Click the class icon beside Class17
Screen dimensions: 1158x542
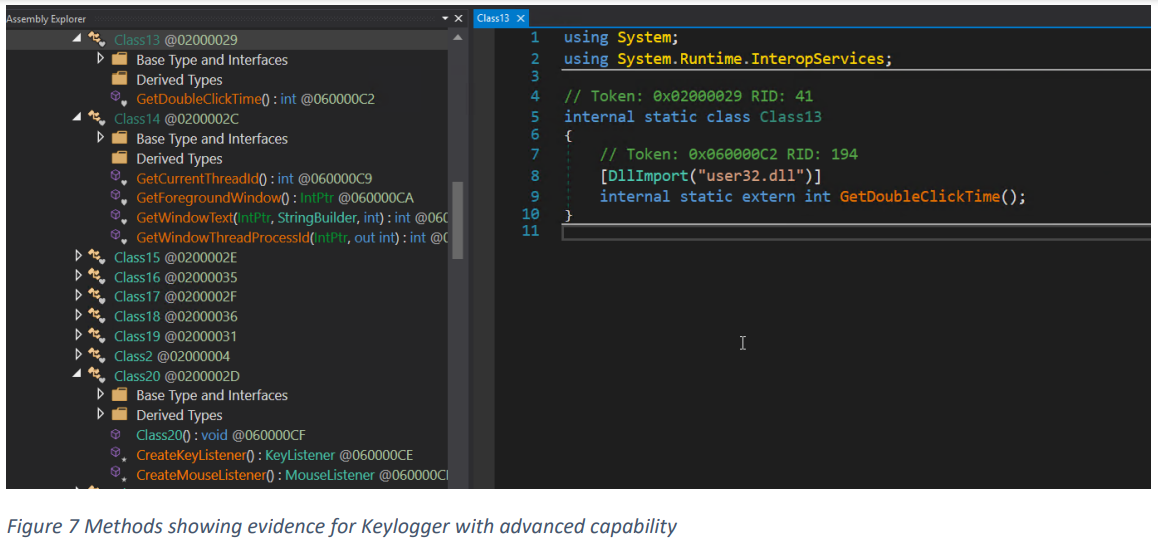pyautogui.click(x=96, y=296)
